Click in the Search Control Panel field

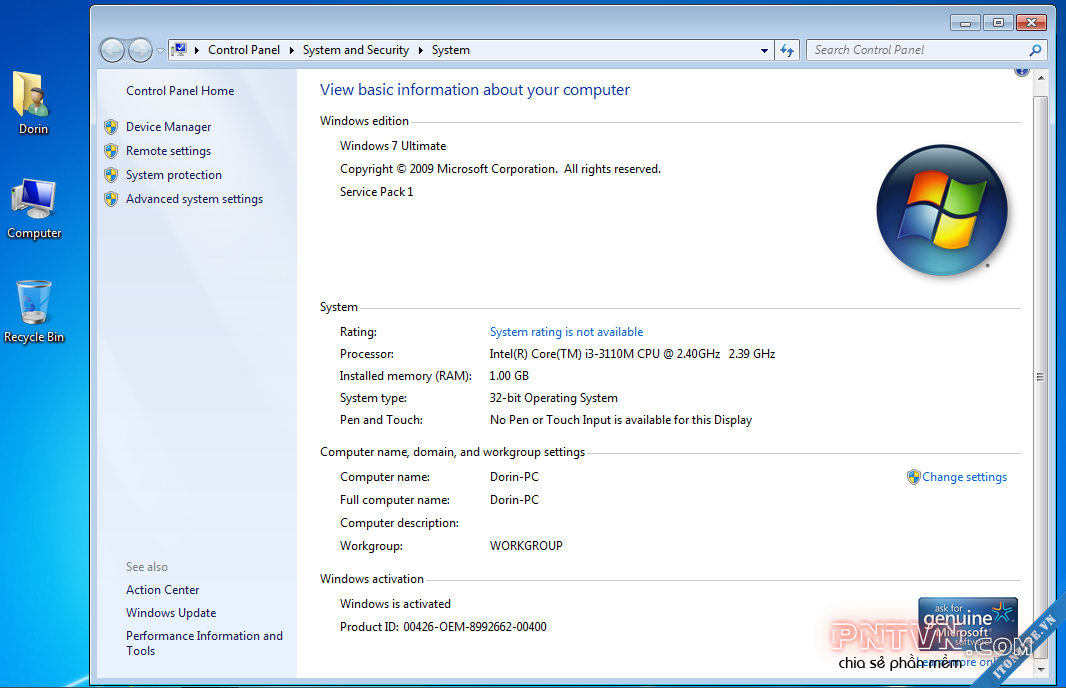pos(918,50)
